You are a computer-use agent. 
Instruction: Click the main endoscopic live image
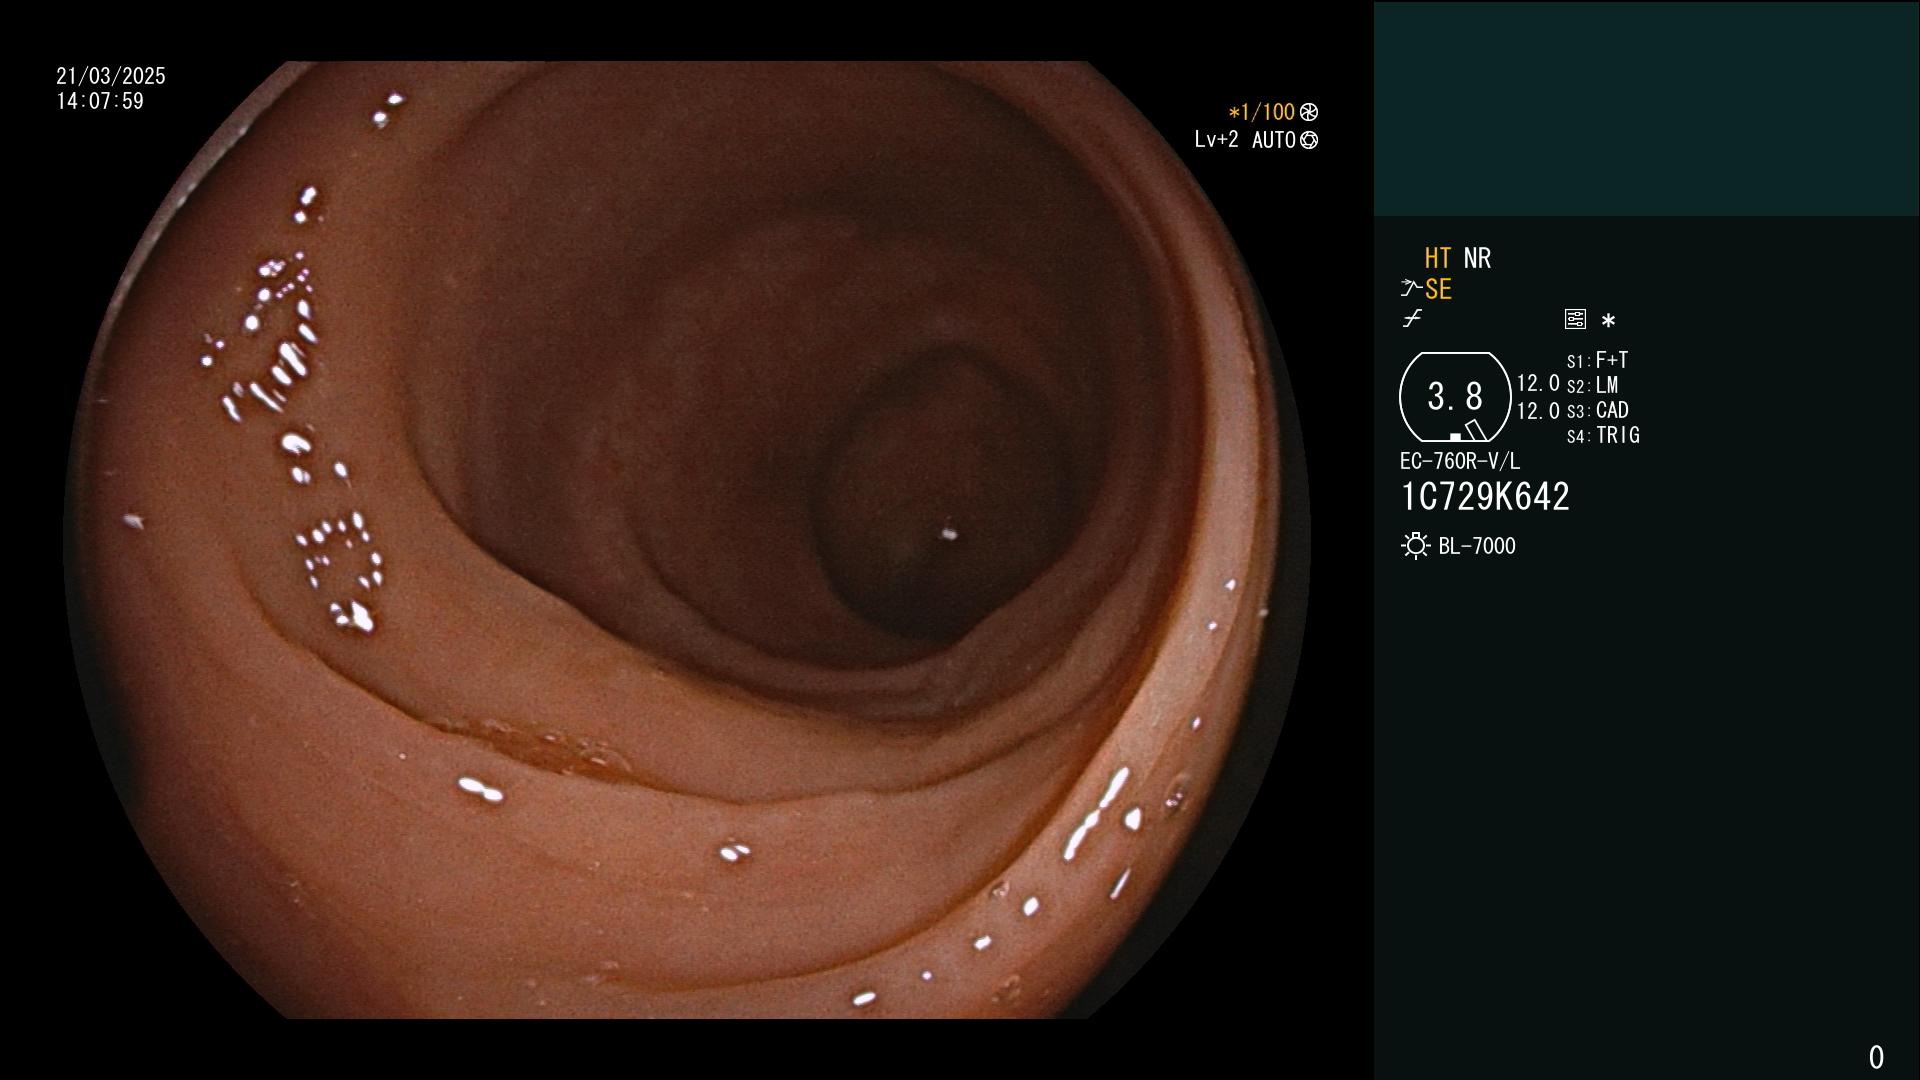[687, 540]
